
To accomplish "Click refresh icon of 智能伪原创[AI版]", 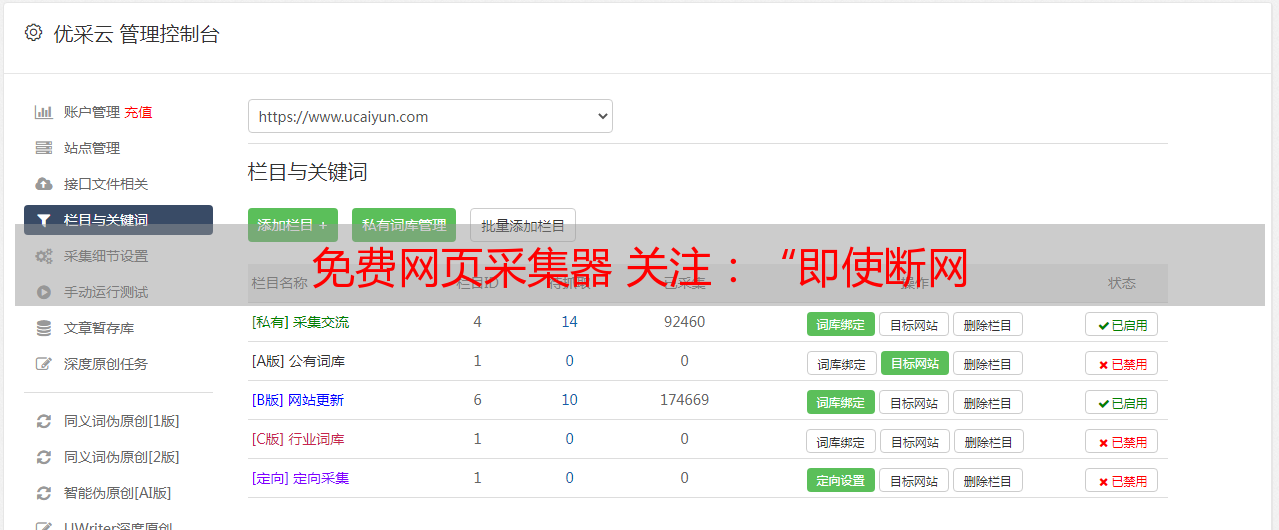I will 43,493.
